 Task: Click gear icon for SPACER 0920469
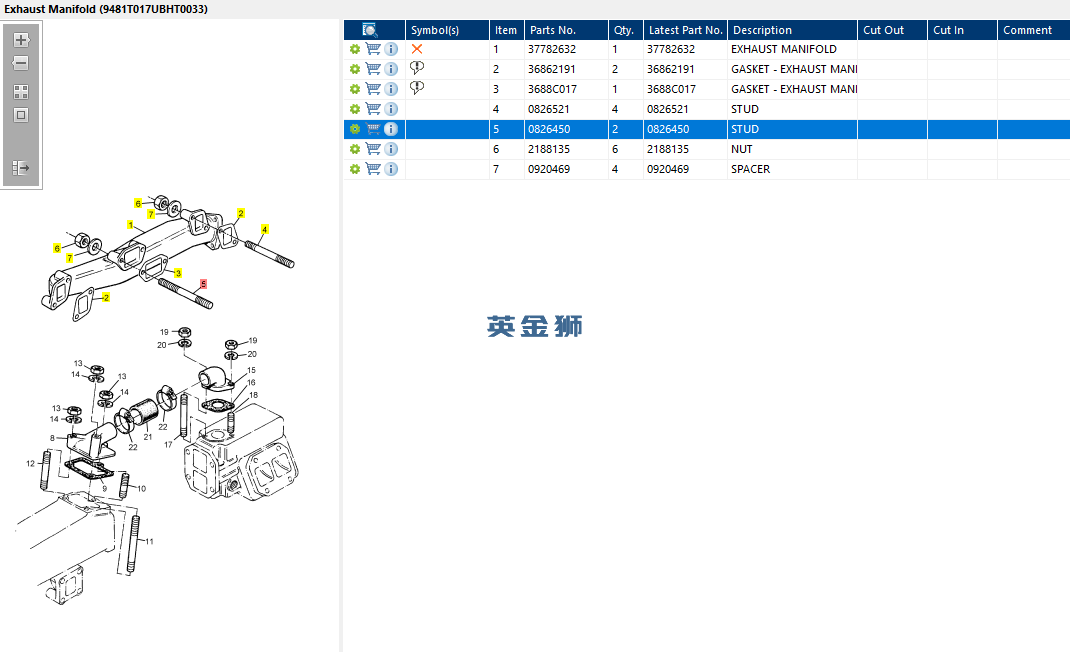point(355,169)
